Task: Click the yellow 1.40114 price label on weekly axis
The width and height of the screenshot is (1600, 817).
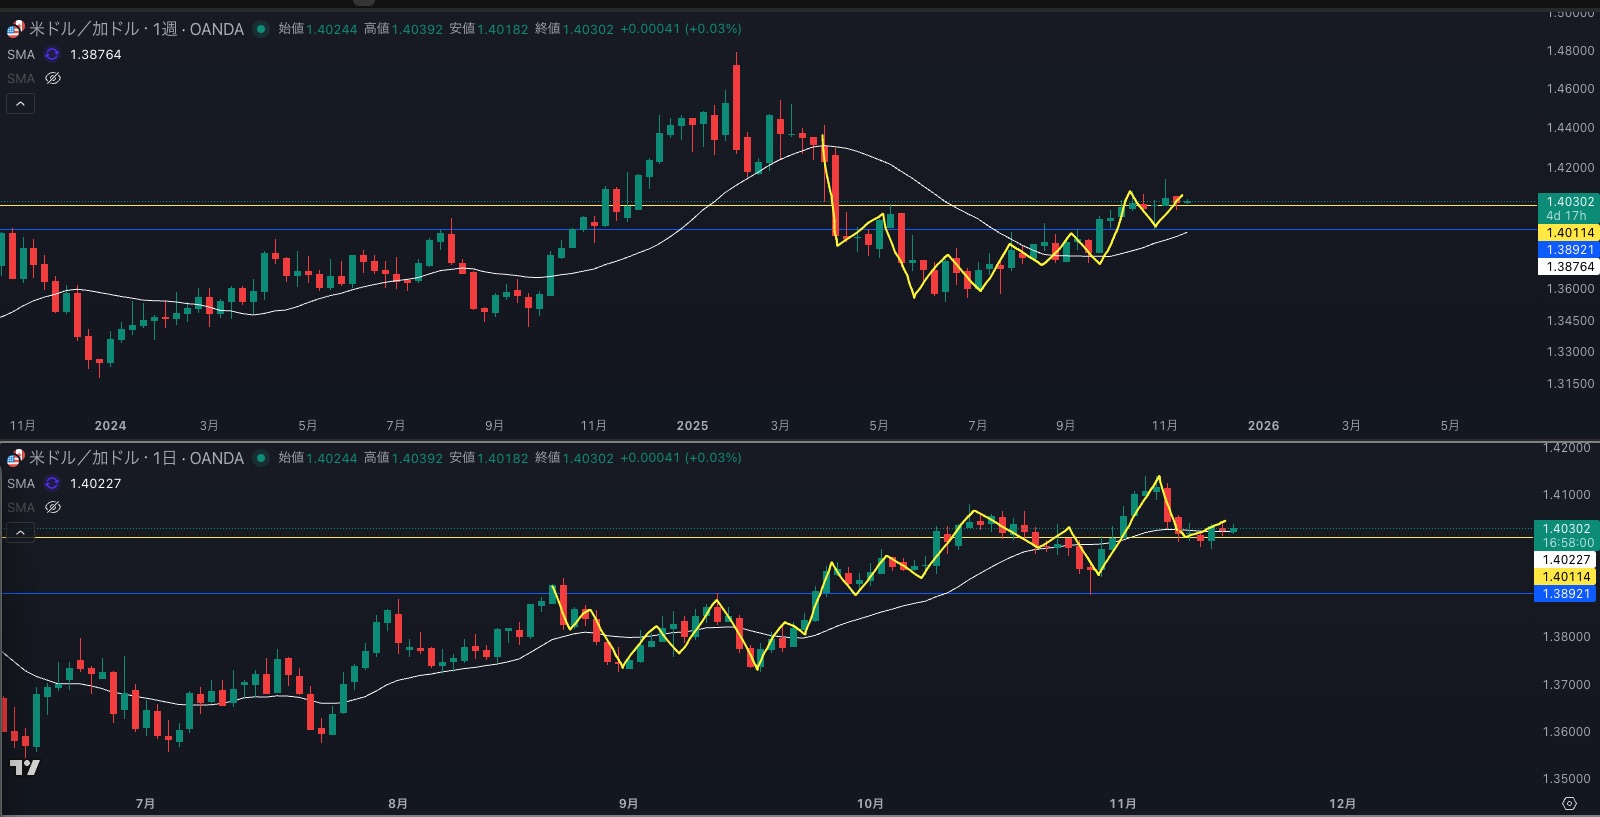Action: pos(1569,233)
